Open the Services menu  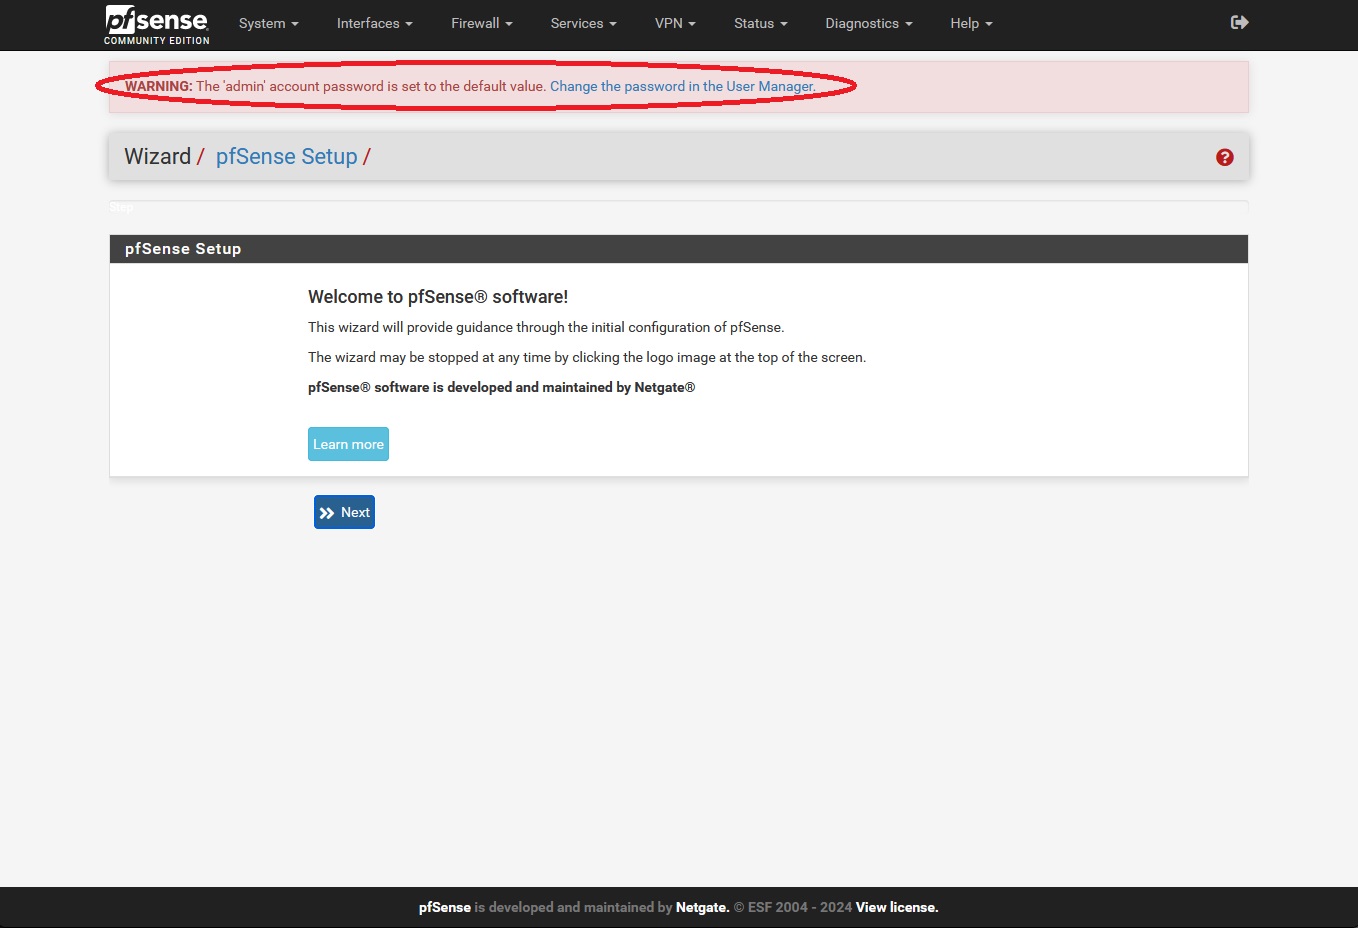tap(583, 23)
